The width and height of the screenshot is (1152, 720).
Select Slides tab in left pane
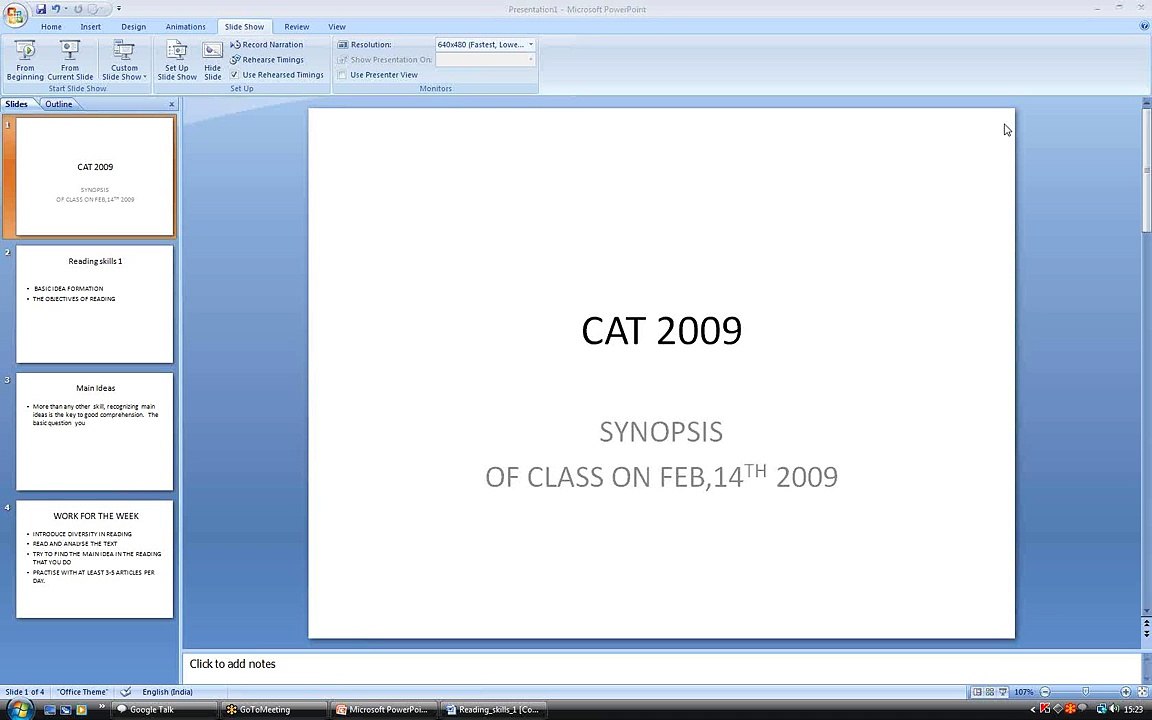(x=16, y=104)
